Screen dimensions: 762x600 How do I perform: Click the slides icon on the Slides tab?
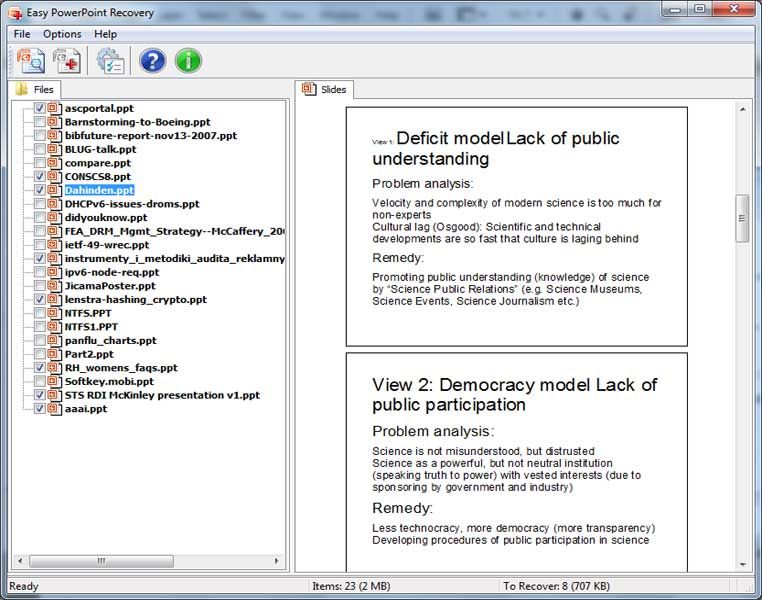click(309, 89)
